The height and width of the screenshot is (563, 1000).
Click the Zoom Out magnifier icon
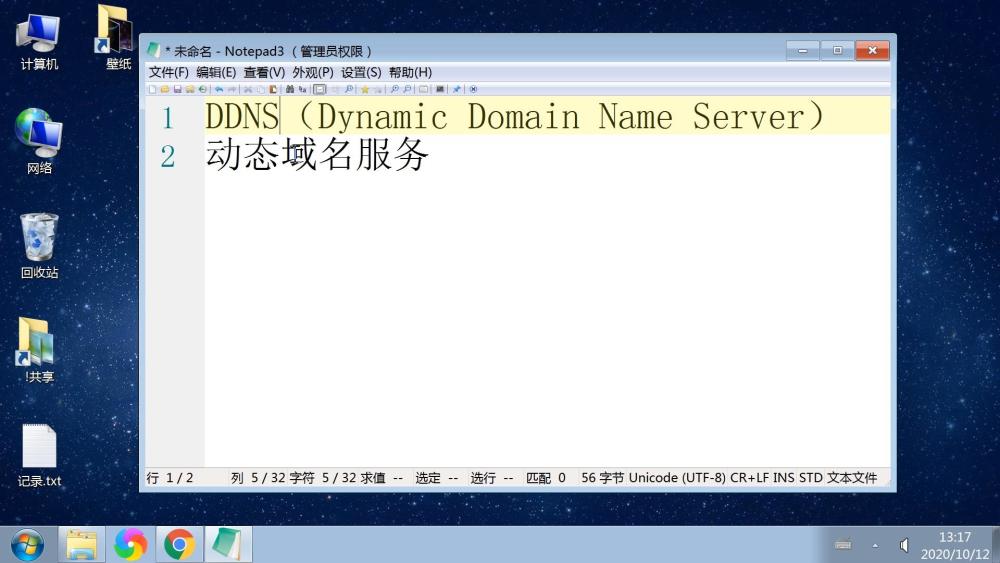407,89
